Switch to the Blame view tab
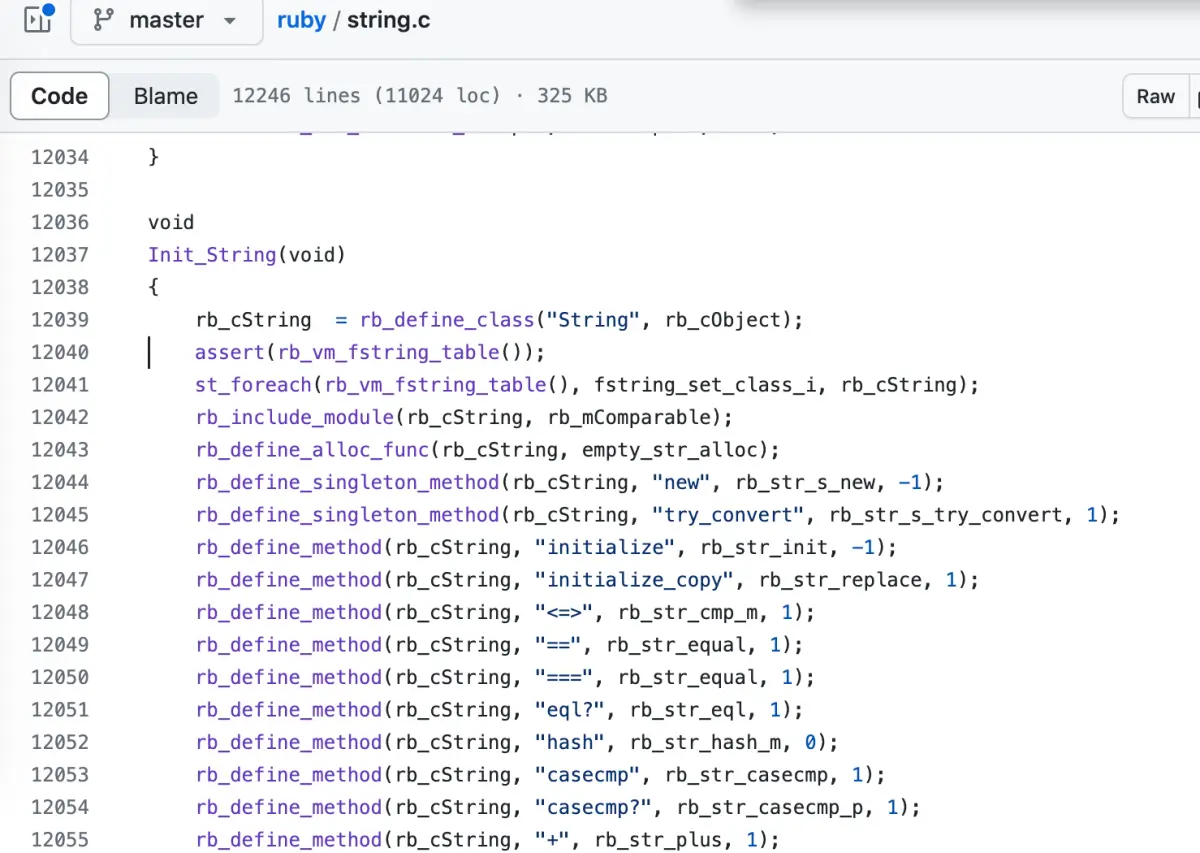This screenshot has width=1200, height=853. point(165,96)
